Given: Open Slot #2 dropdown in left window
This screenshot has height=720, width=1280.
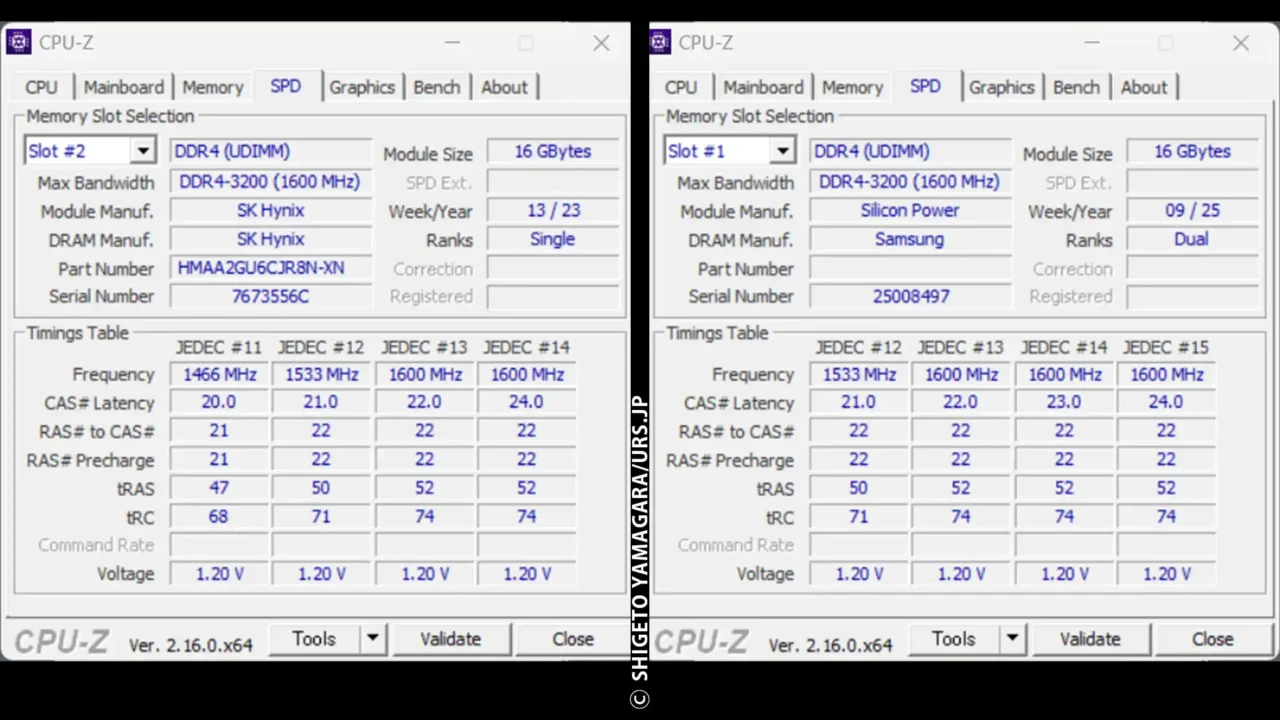Looking at the screenshot, I should pos(143,151).
